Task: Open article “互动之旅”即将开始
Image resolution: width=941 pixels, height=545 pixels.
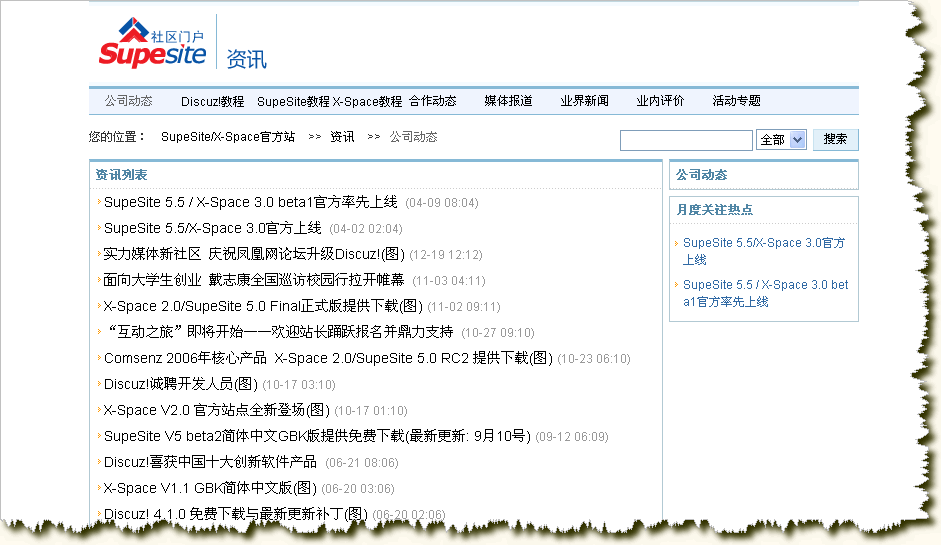Action: [280, 332]
